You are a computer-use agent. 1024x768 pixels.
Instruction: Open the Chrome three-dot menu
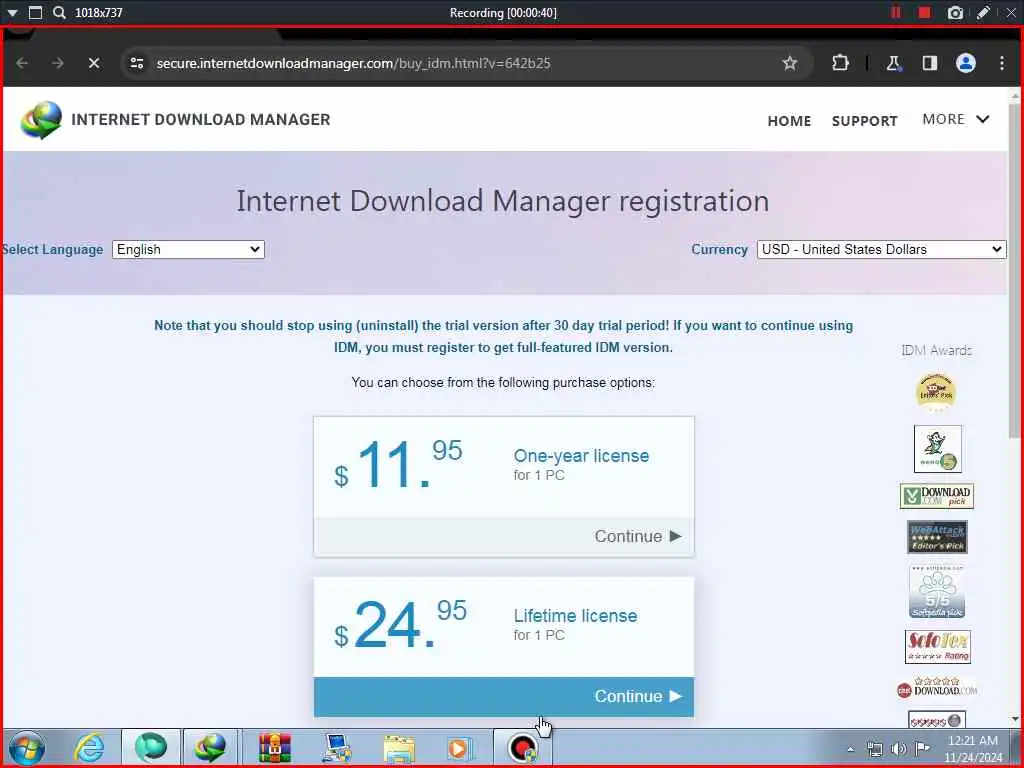(x=1002, y=63)
